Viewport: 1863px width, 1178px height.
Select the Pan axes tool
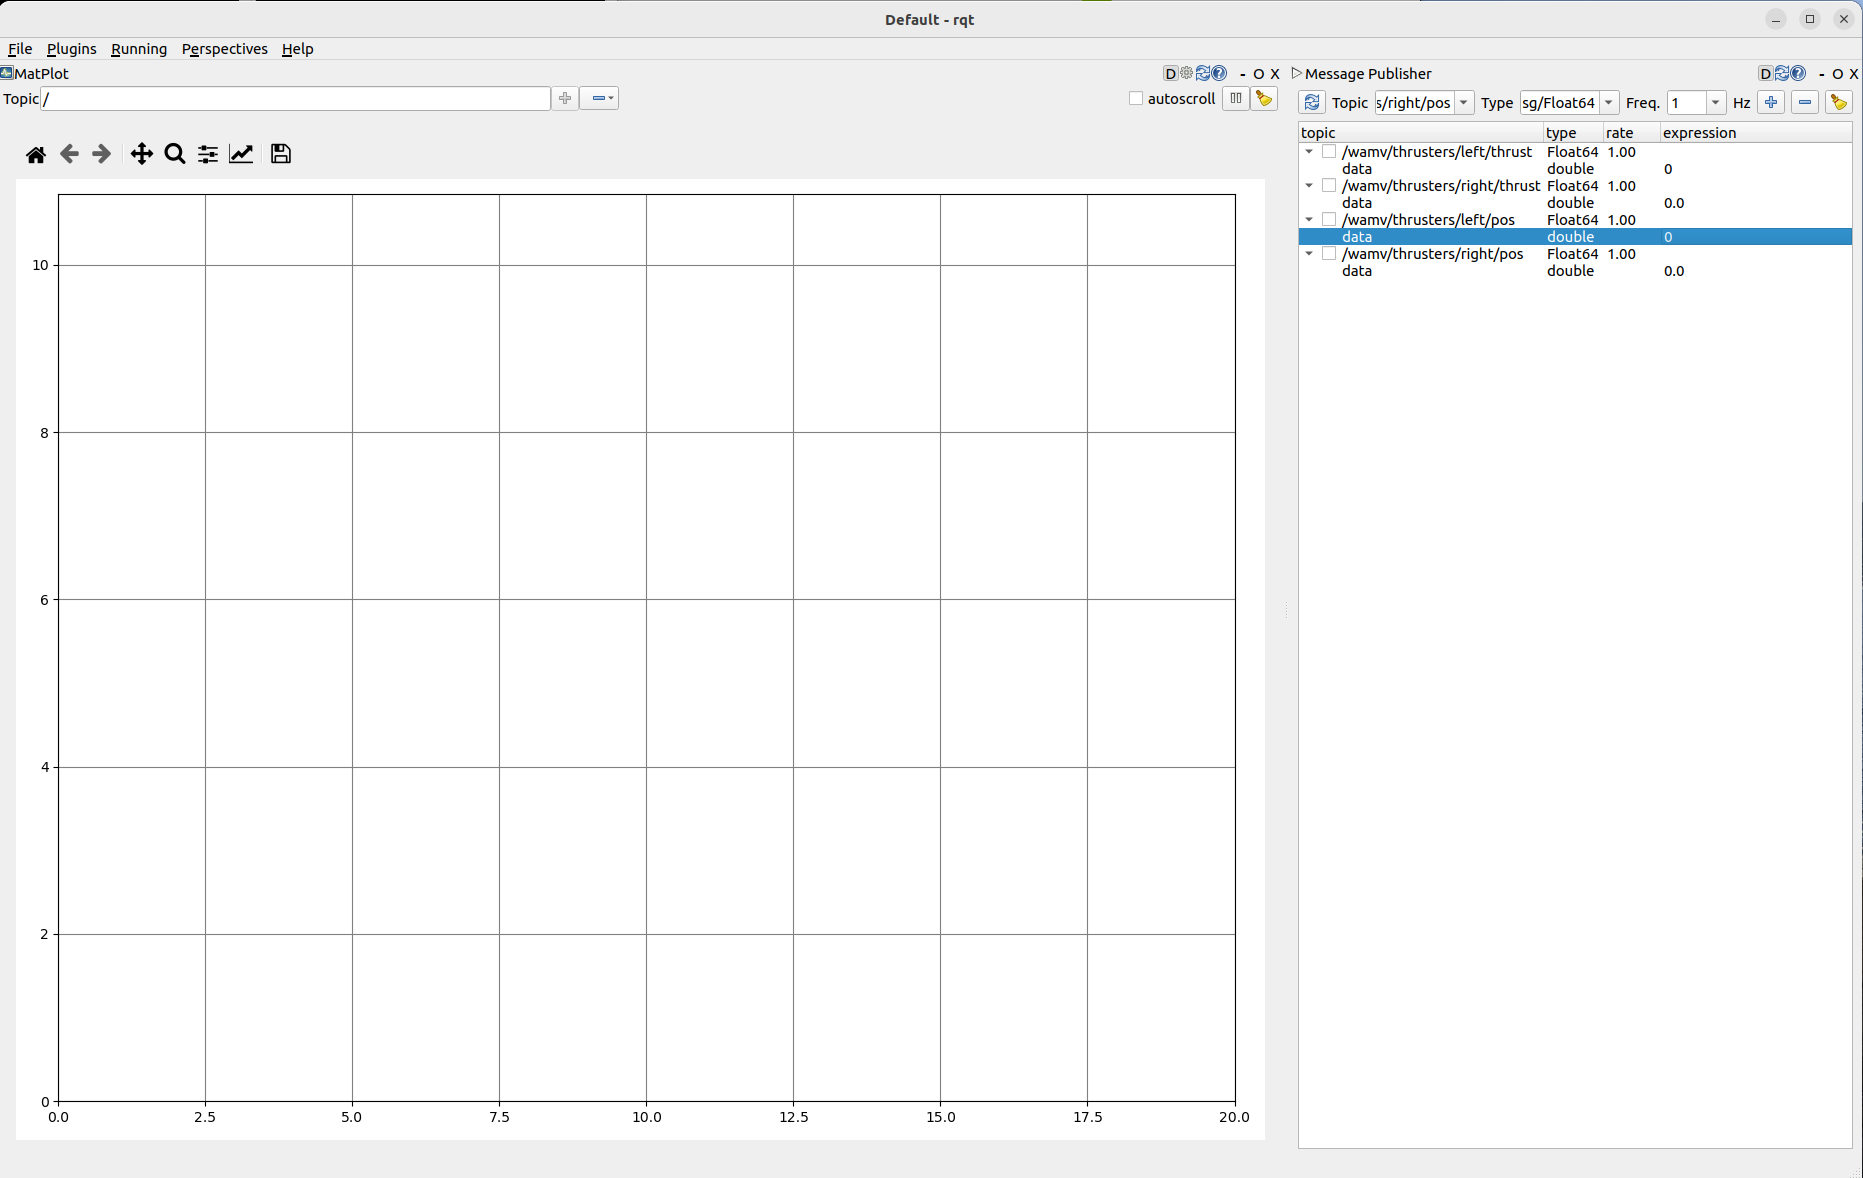pos(142,154)
